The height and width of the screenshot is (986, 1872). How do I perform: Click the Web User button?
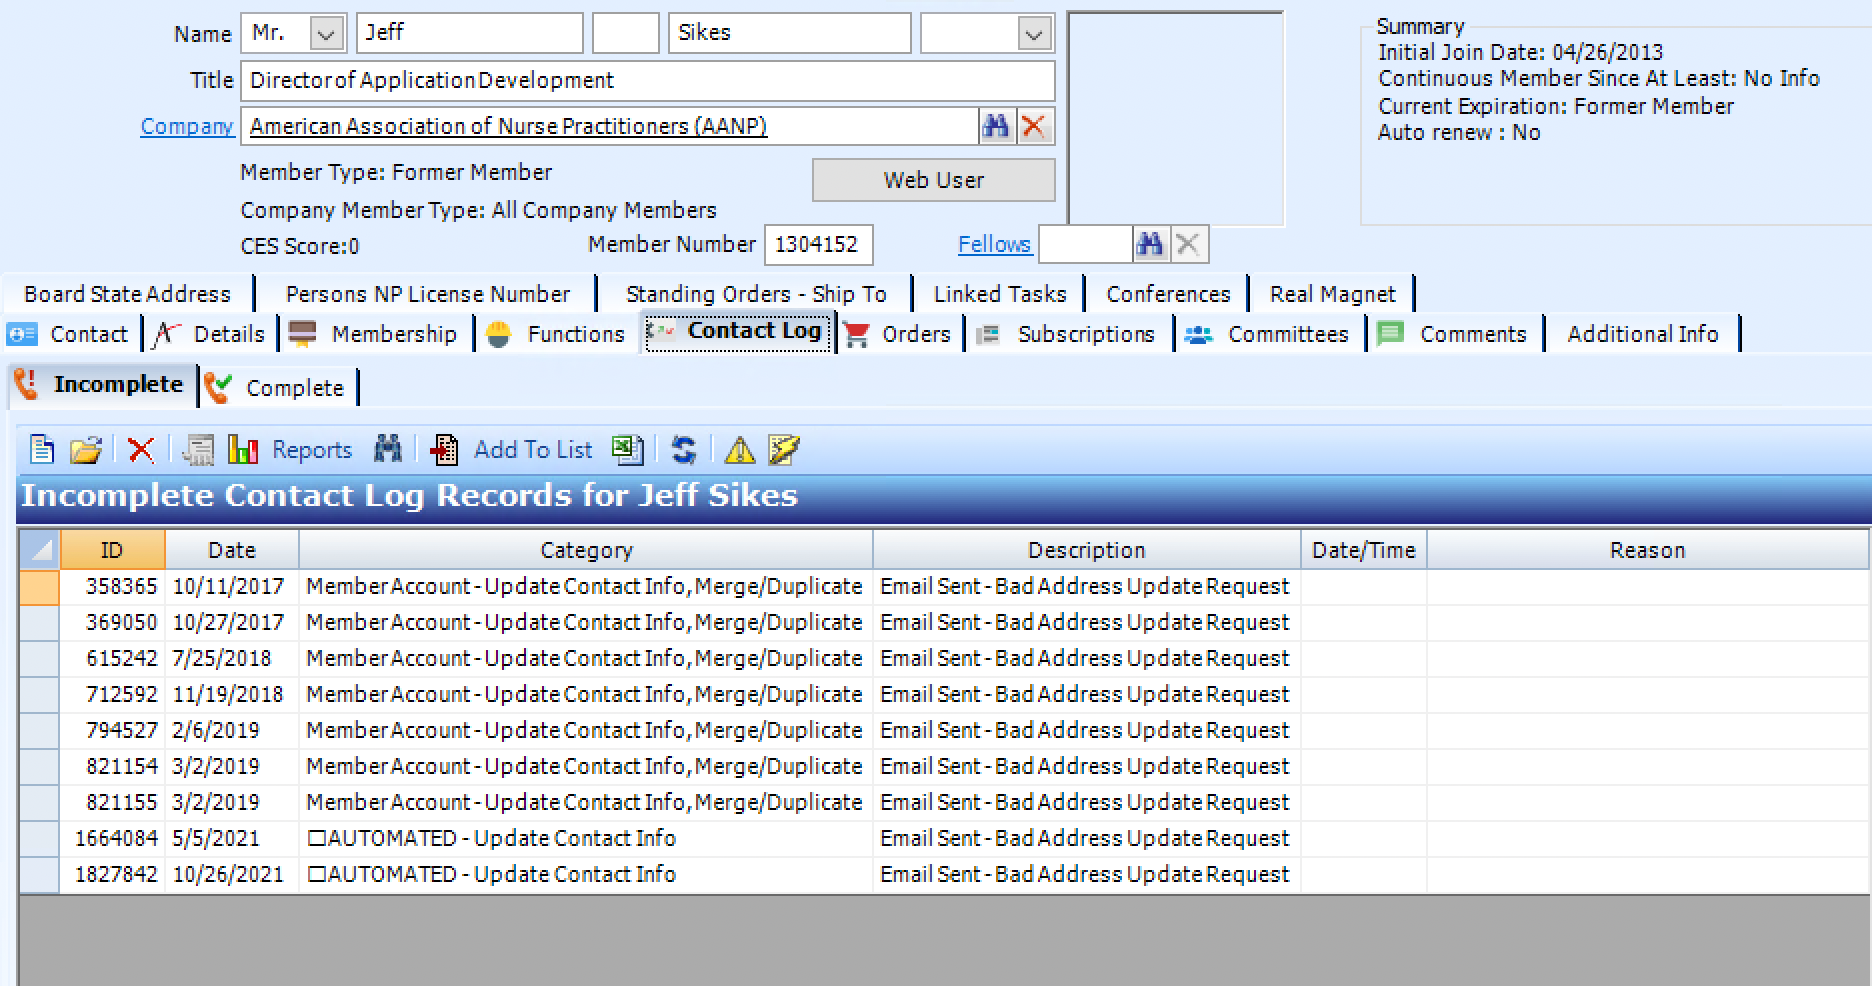pos(933,180)
